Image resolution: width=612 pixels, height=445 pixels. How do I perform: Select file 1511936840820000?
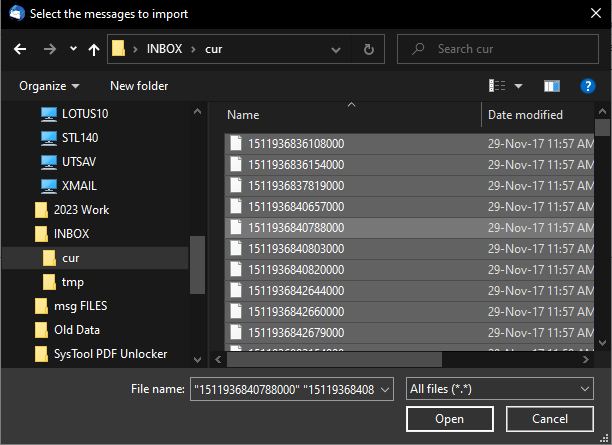pyautogui.click(x=409, y=270)
